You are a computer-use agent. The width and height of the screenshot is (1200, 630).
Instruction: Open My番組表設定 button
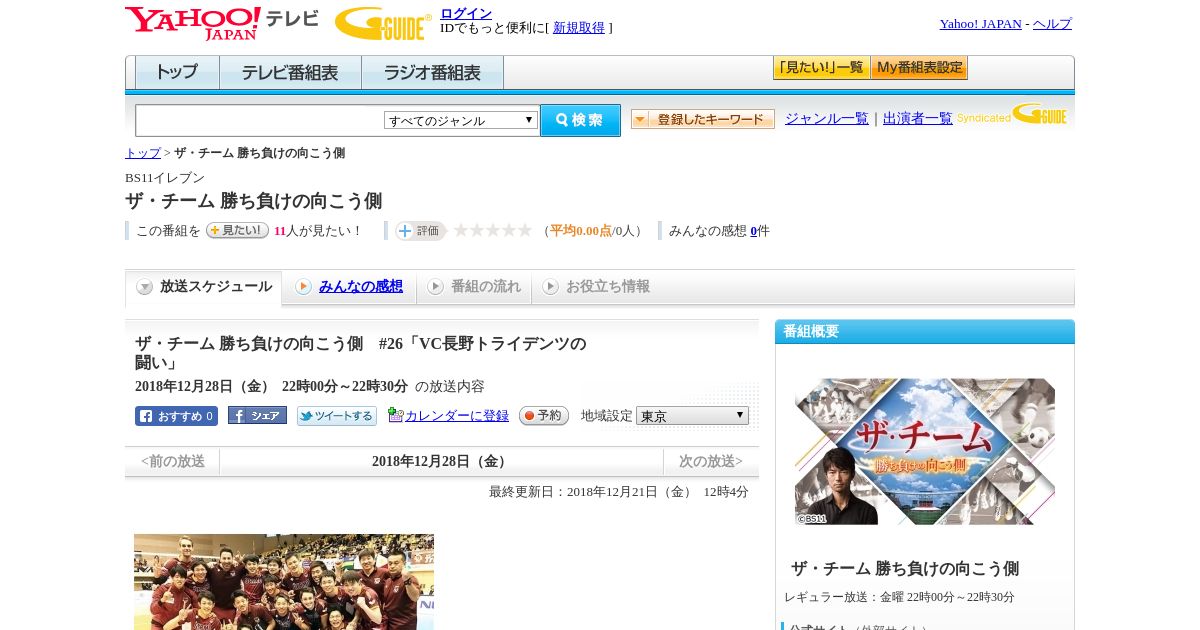919,68
